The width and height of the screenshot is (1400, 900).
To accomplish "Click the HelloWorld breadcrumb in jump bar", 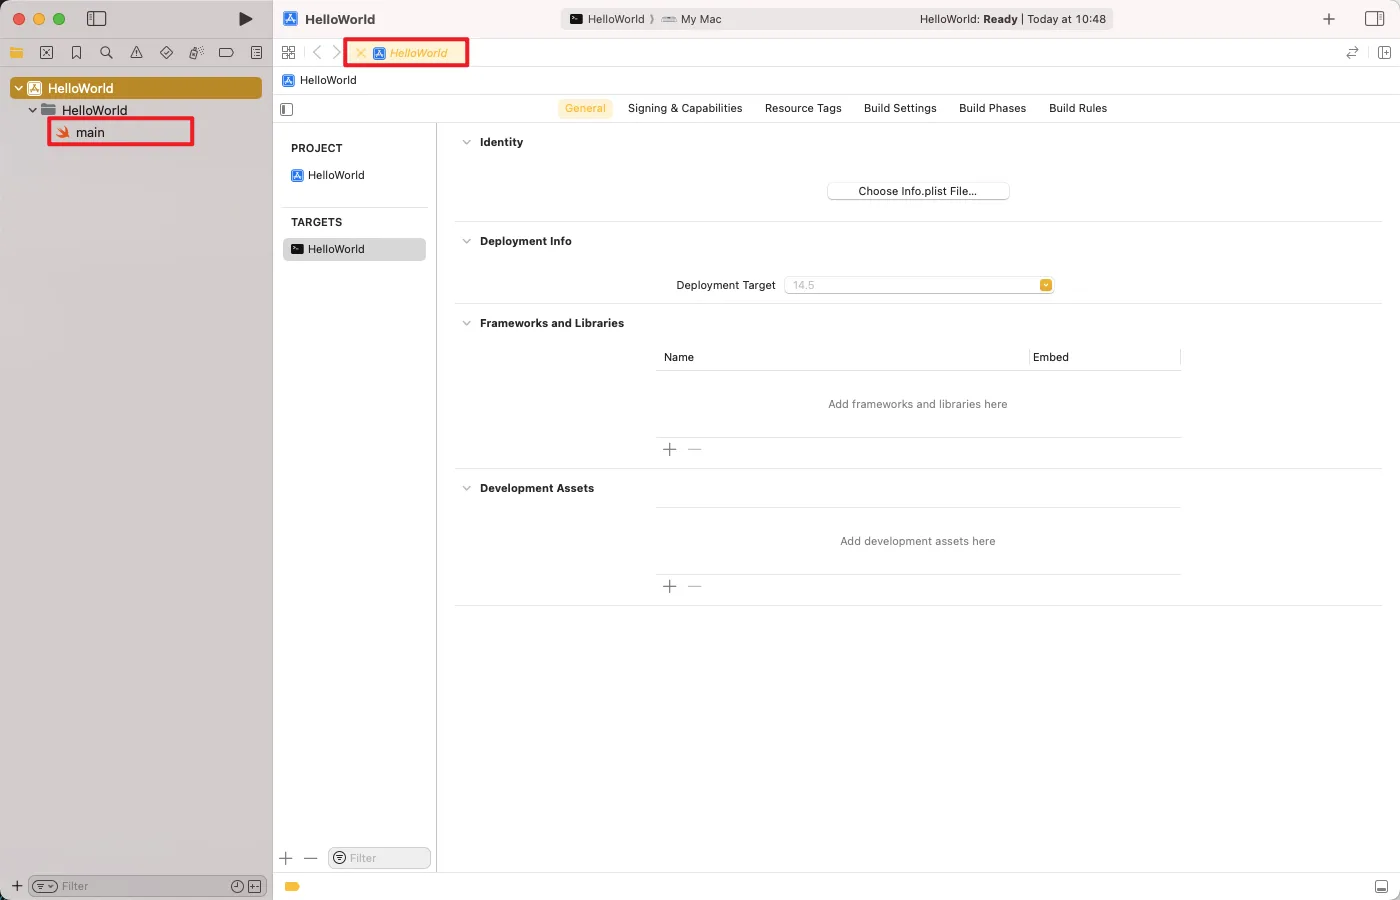I will (x=320, y=80).
